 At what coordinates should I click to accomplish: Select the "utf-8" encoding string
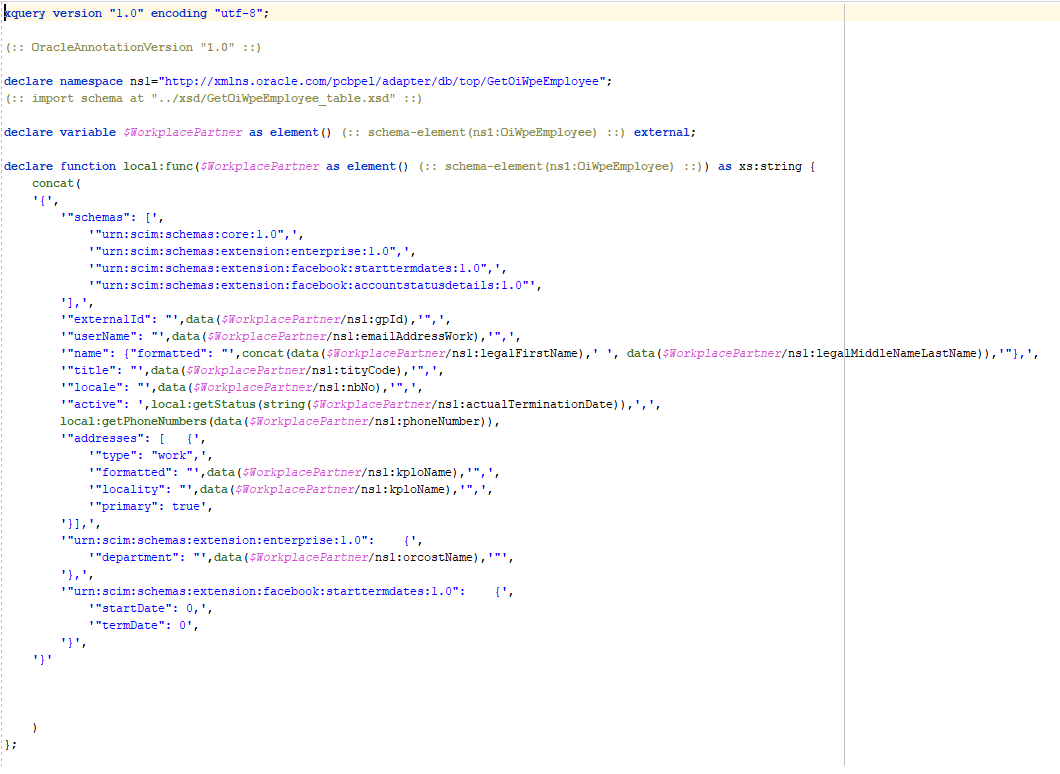tap(239, 14)
